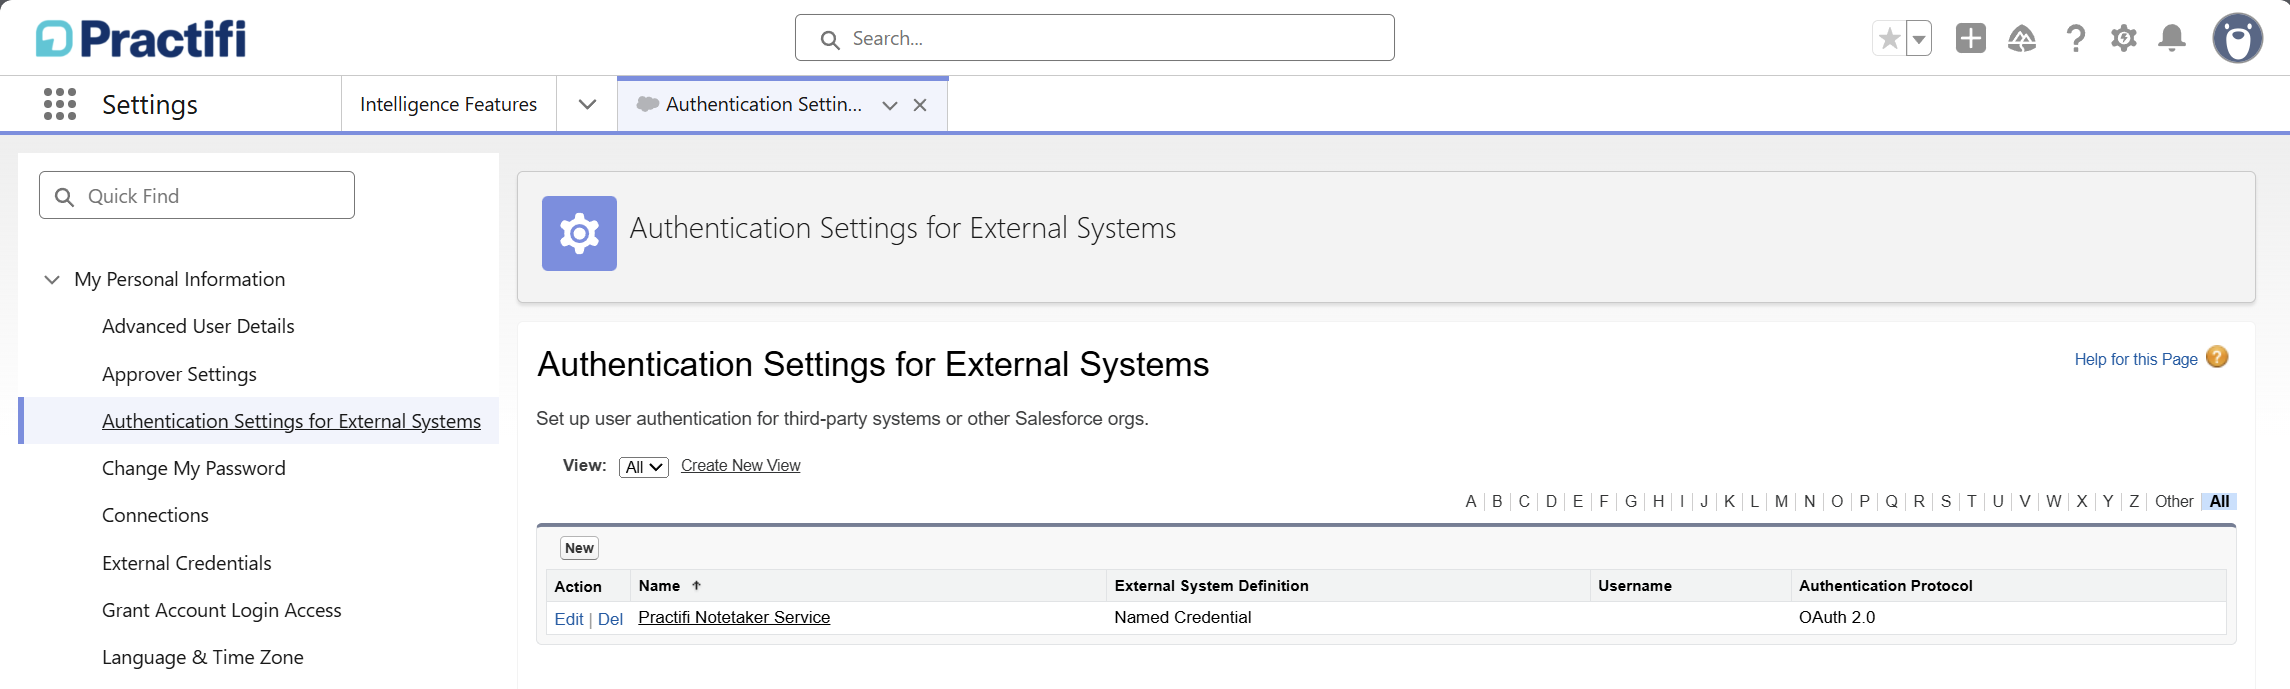Viewport: 2290px width, 689px height.
Task: Click the Authentication Protocol column header
Action: click(x=1886, y=586)
